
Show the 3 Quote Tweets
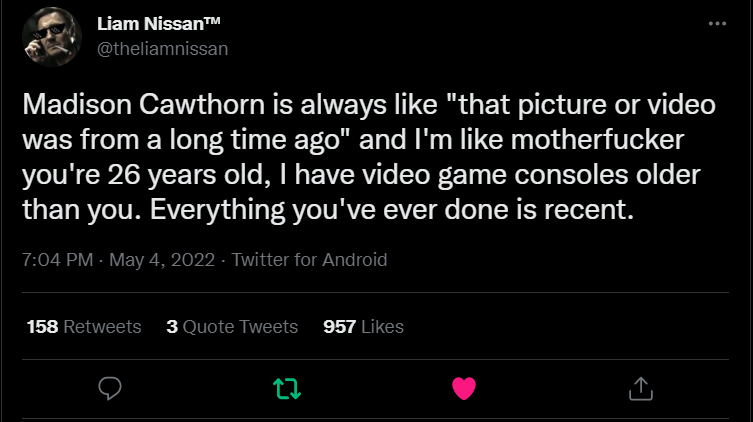click(x=232, y=326)
